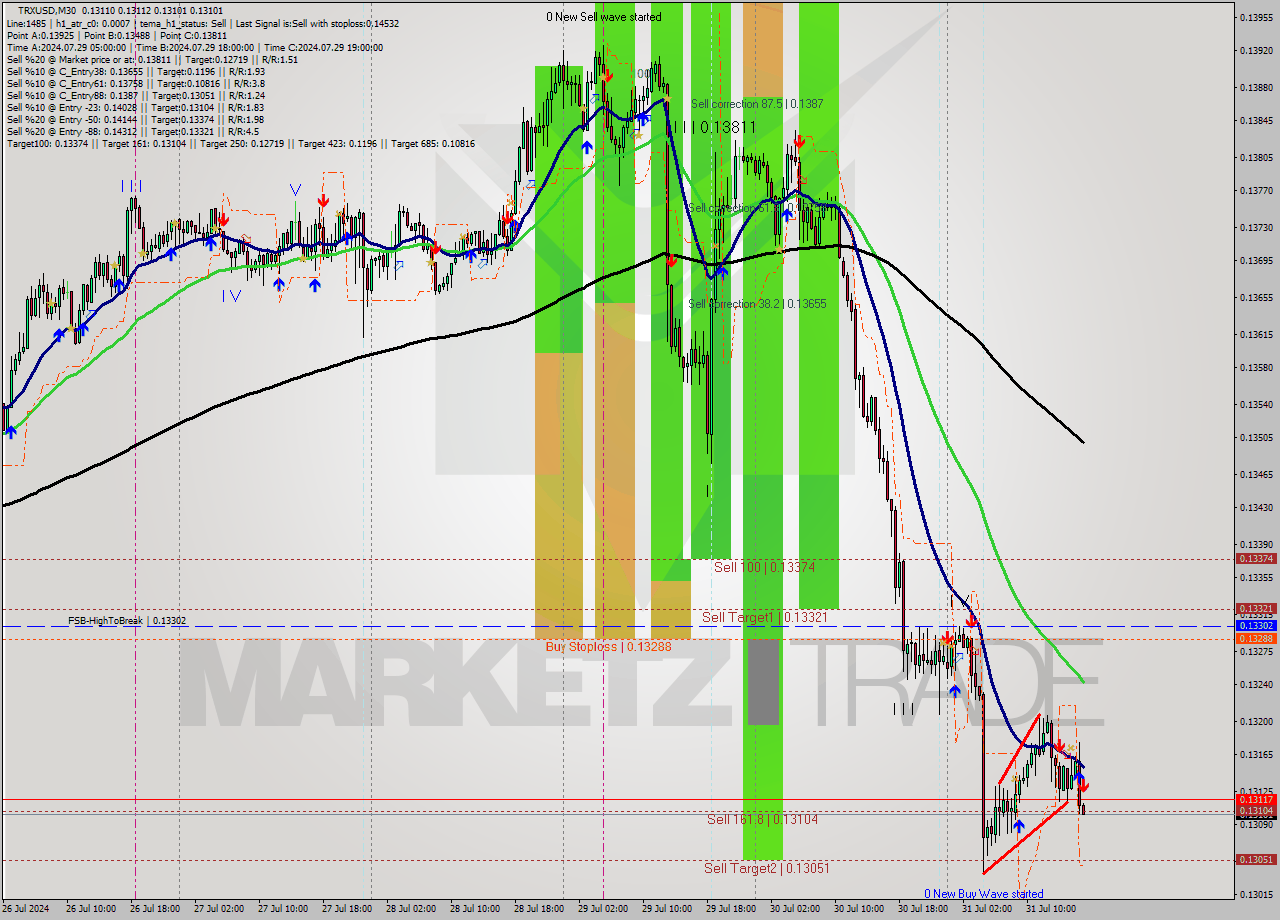Viewport: 1280px width, 920px height.
Task: Click the 0.13695 price axis value
Action: pyautogui.click(x=1256, y=260)
